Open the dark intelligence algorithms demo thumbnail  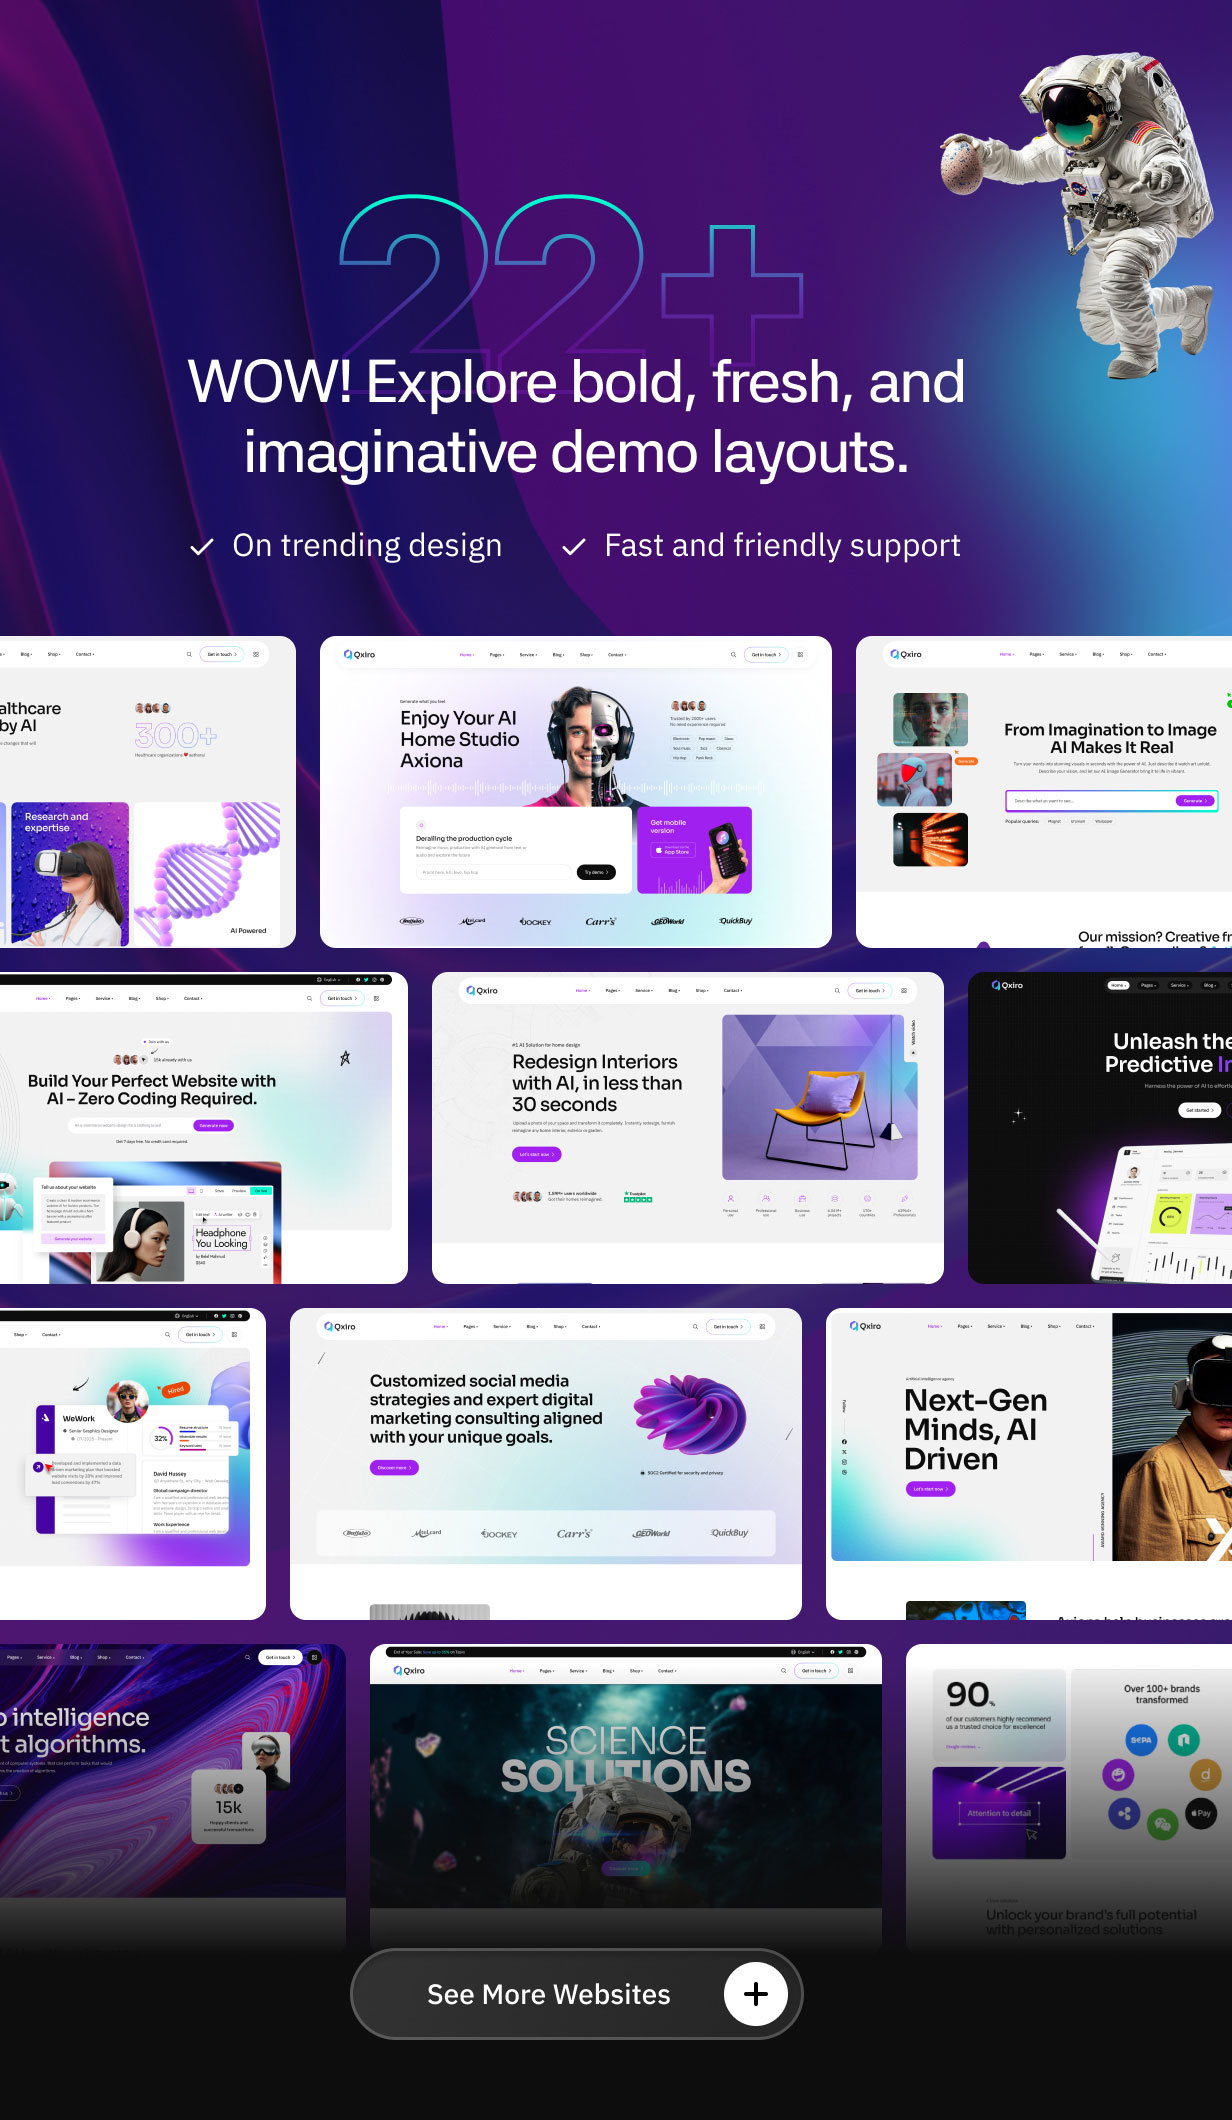173,1800
